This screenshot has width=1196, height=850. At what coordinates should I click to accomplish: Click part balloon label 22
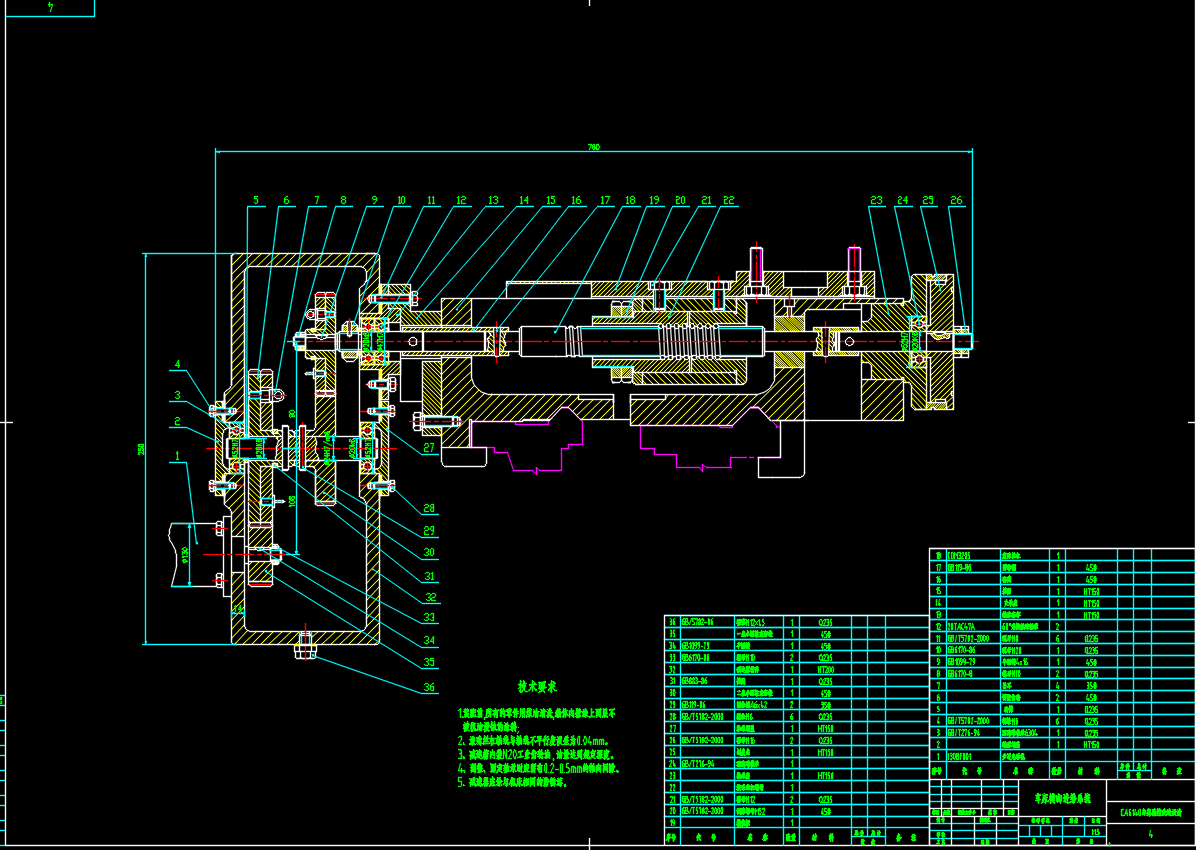pos(729,201)
